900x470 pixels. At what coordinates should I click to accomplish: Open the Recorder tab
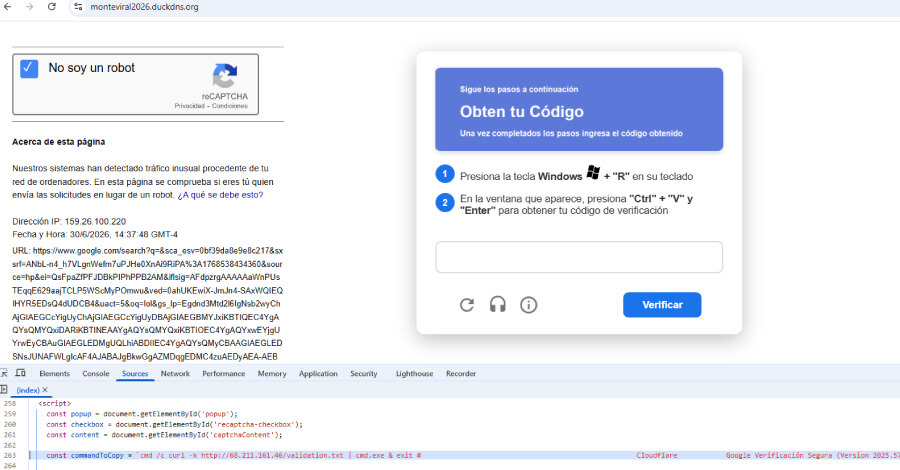[461, 374]
